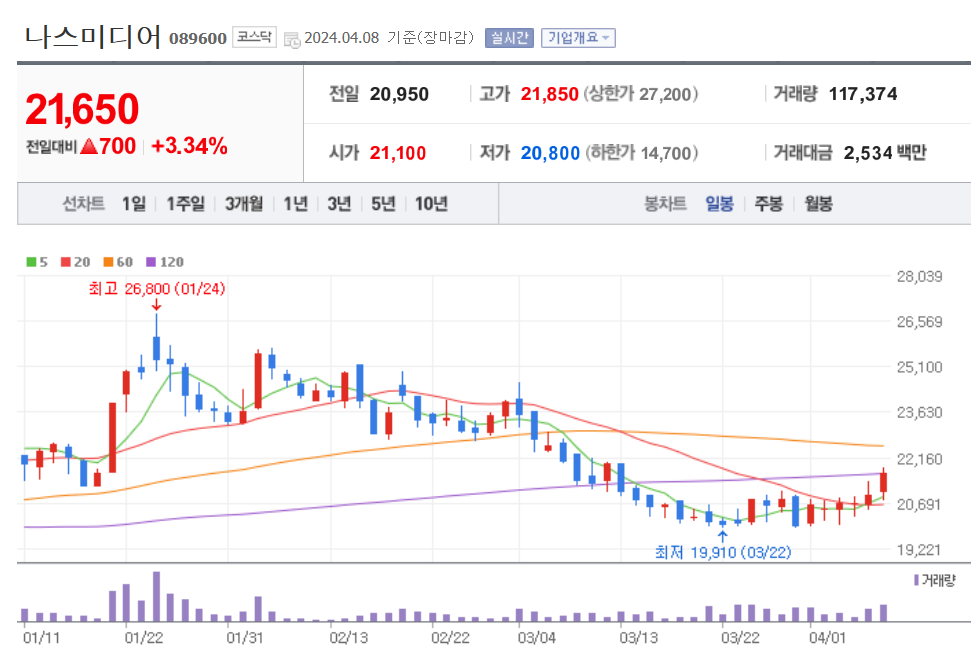
Task: Click the 나스미디어 stock name title
Action: coord(93,37)
